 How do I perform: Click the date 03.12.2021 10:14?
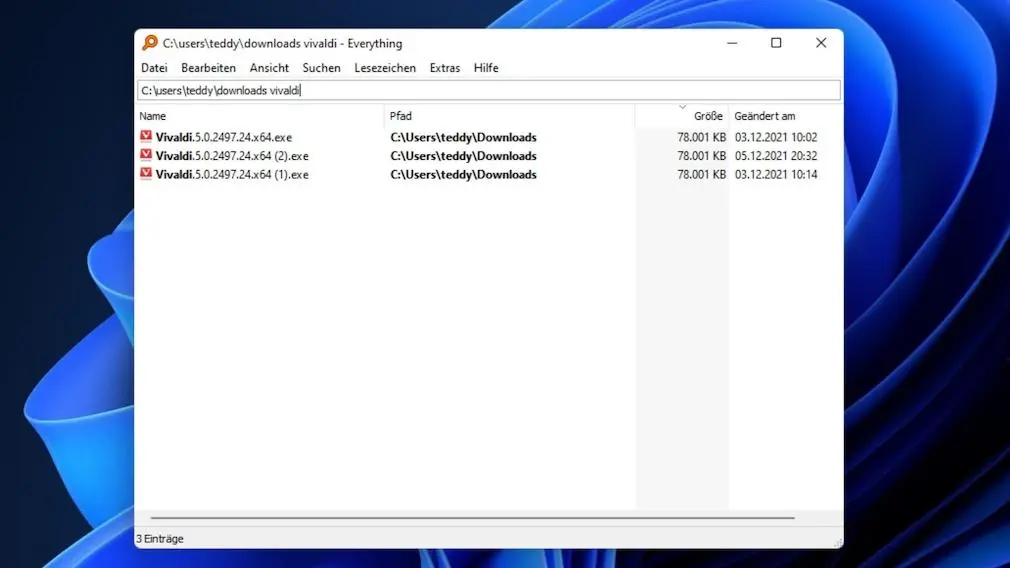[x=776, y=175]
